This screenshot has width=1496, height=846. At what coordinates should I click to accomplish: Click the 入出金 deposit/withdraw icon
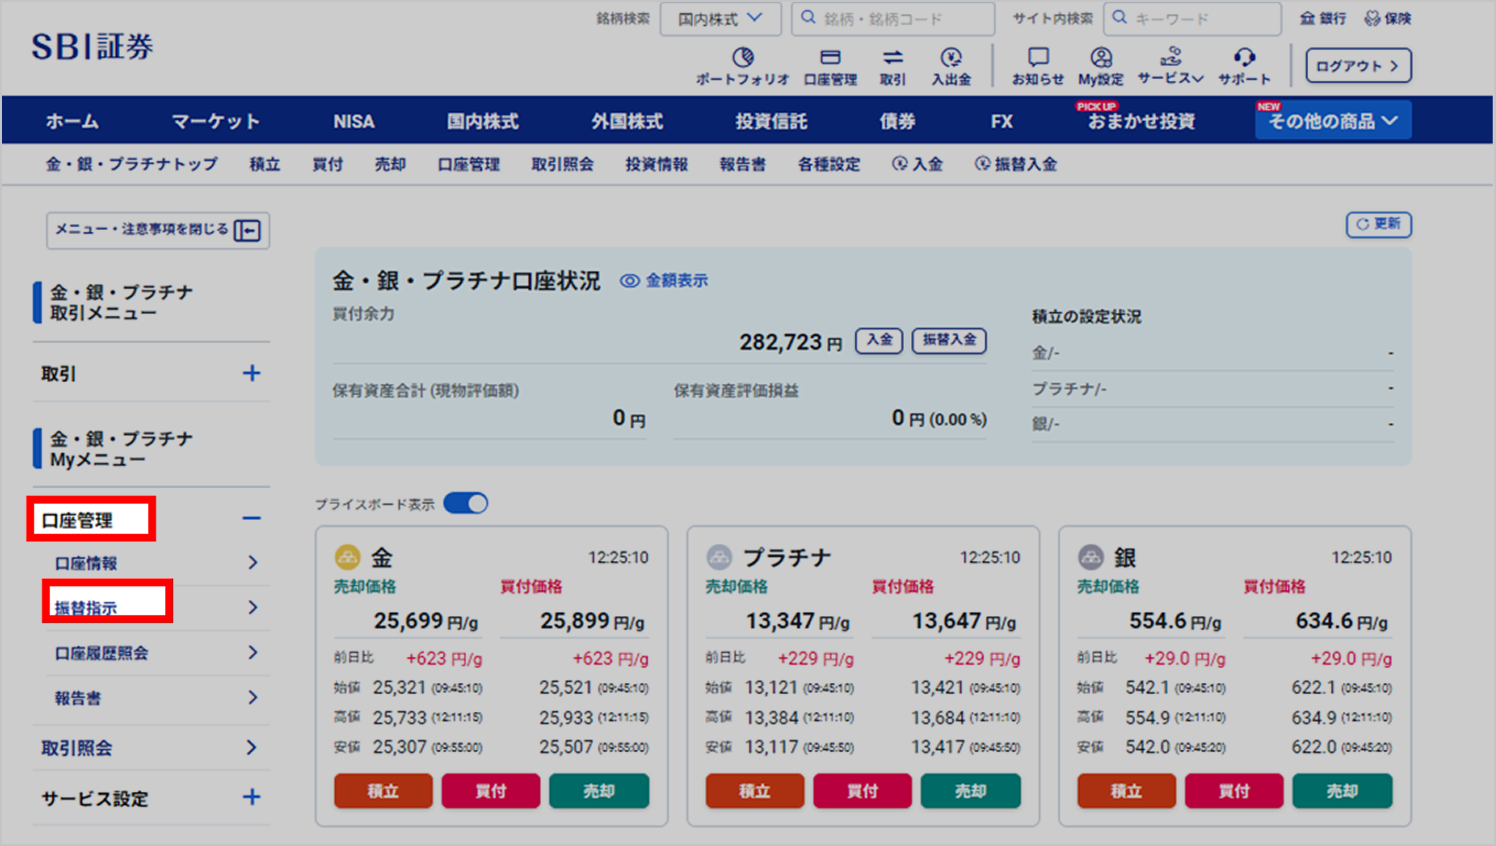(951, 58)
